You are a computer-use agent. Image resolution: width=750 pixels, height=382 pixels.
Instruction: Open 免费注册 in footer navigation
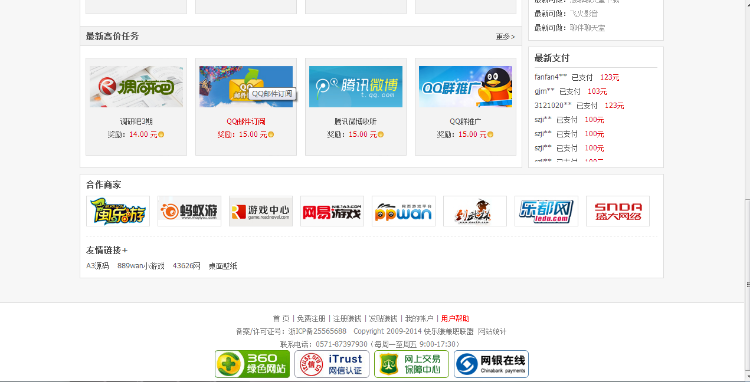pos(311,318)
